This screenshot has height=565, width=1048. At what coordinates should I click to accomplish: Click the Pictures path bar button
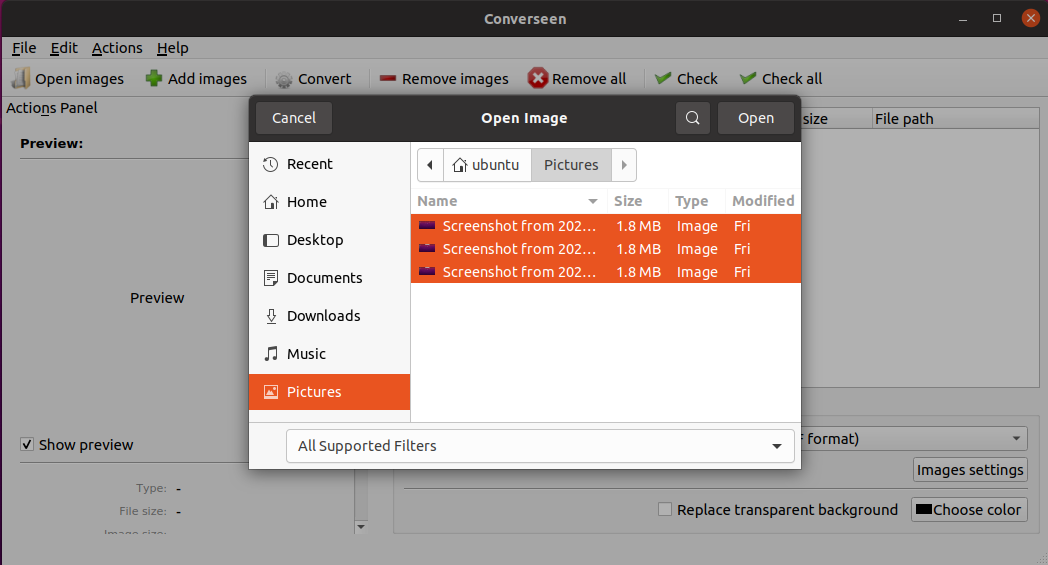click(571, 165)
